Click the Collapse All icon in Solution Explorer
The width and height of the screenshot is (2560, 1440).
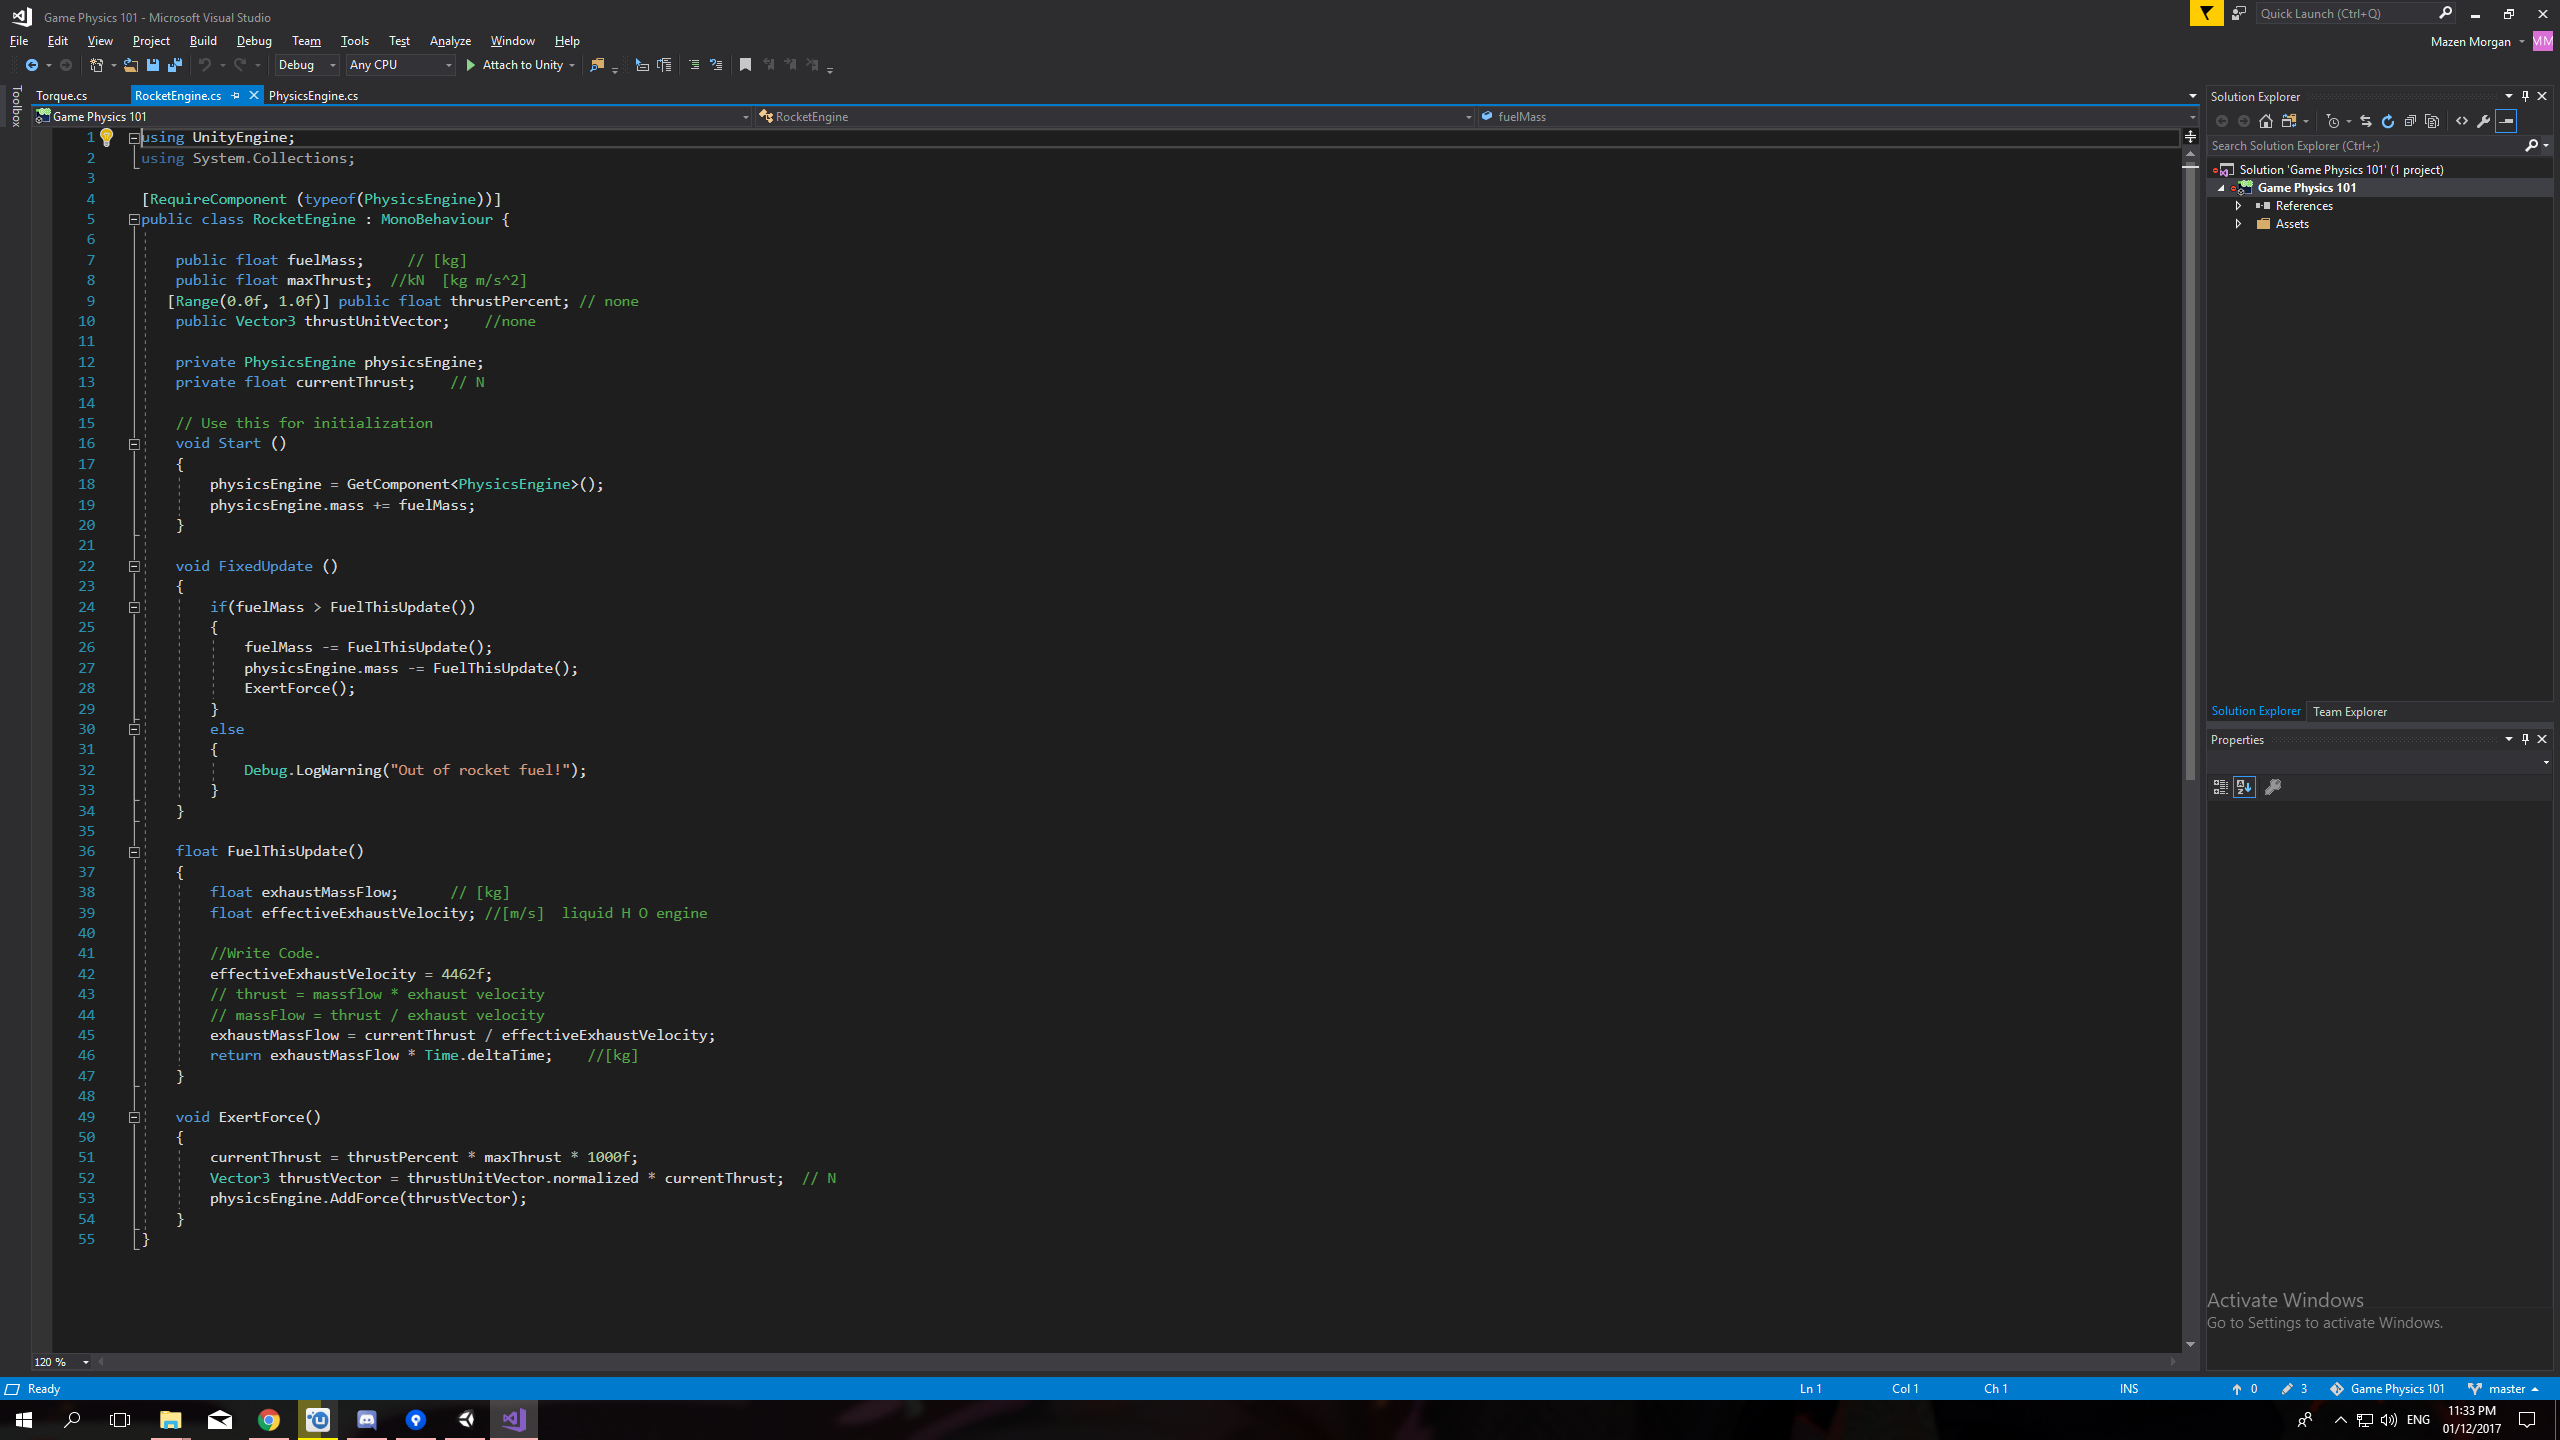(2410, 121)
